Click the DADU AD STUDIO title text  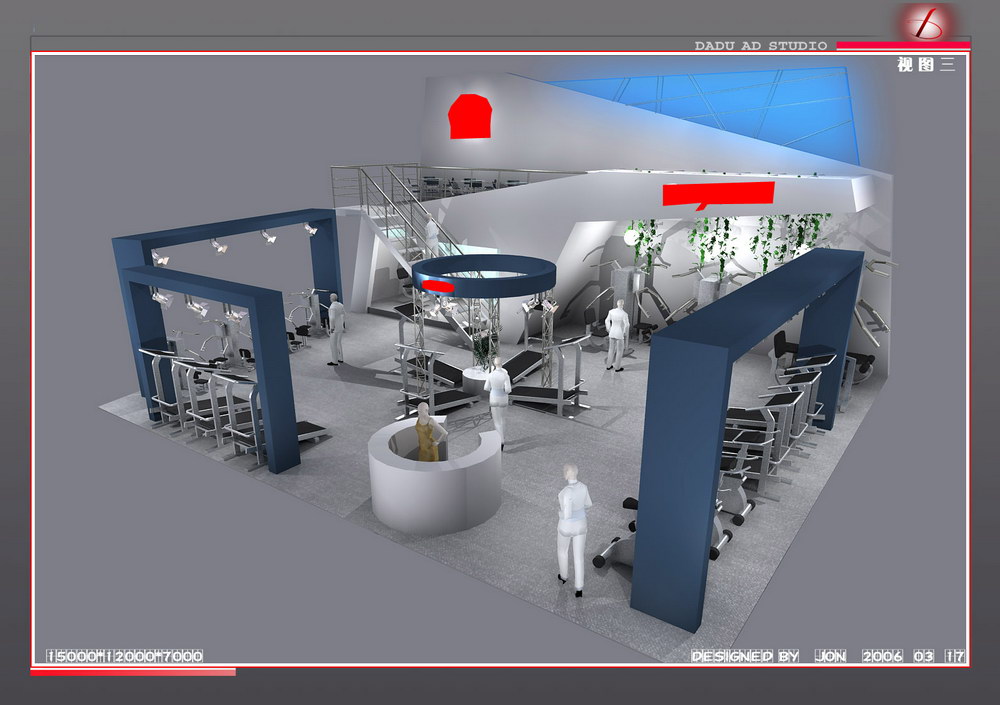[x=761, y=46]
